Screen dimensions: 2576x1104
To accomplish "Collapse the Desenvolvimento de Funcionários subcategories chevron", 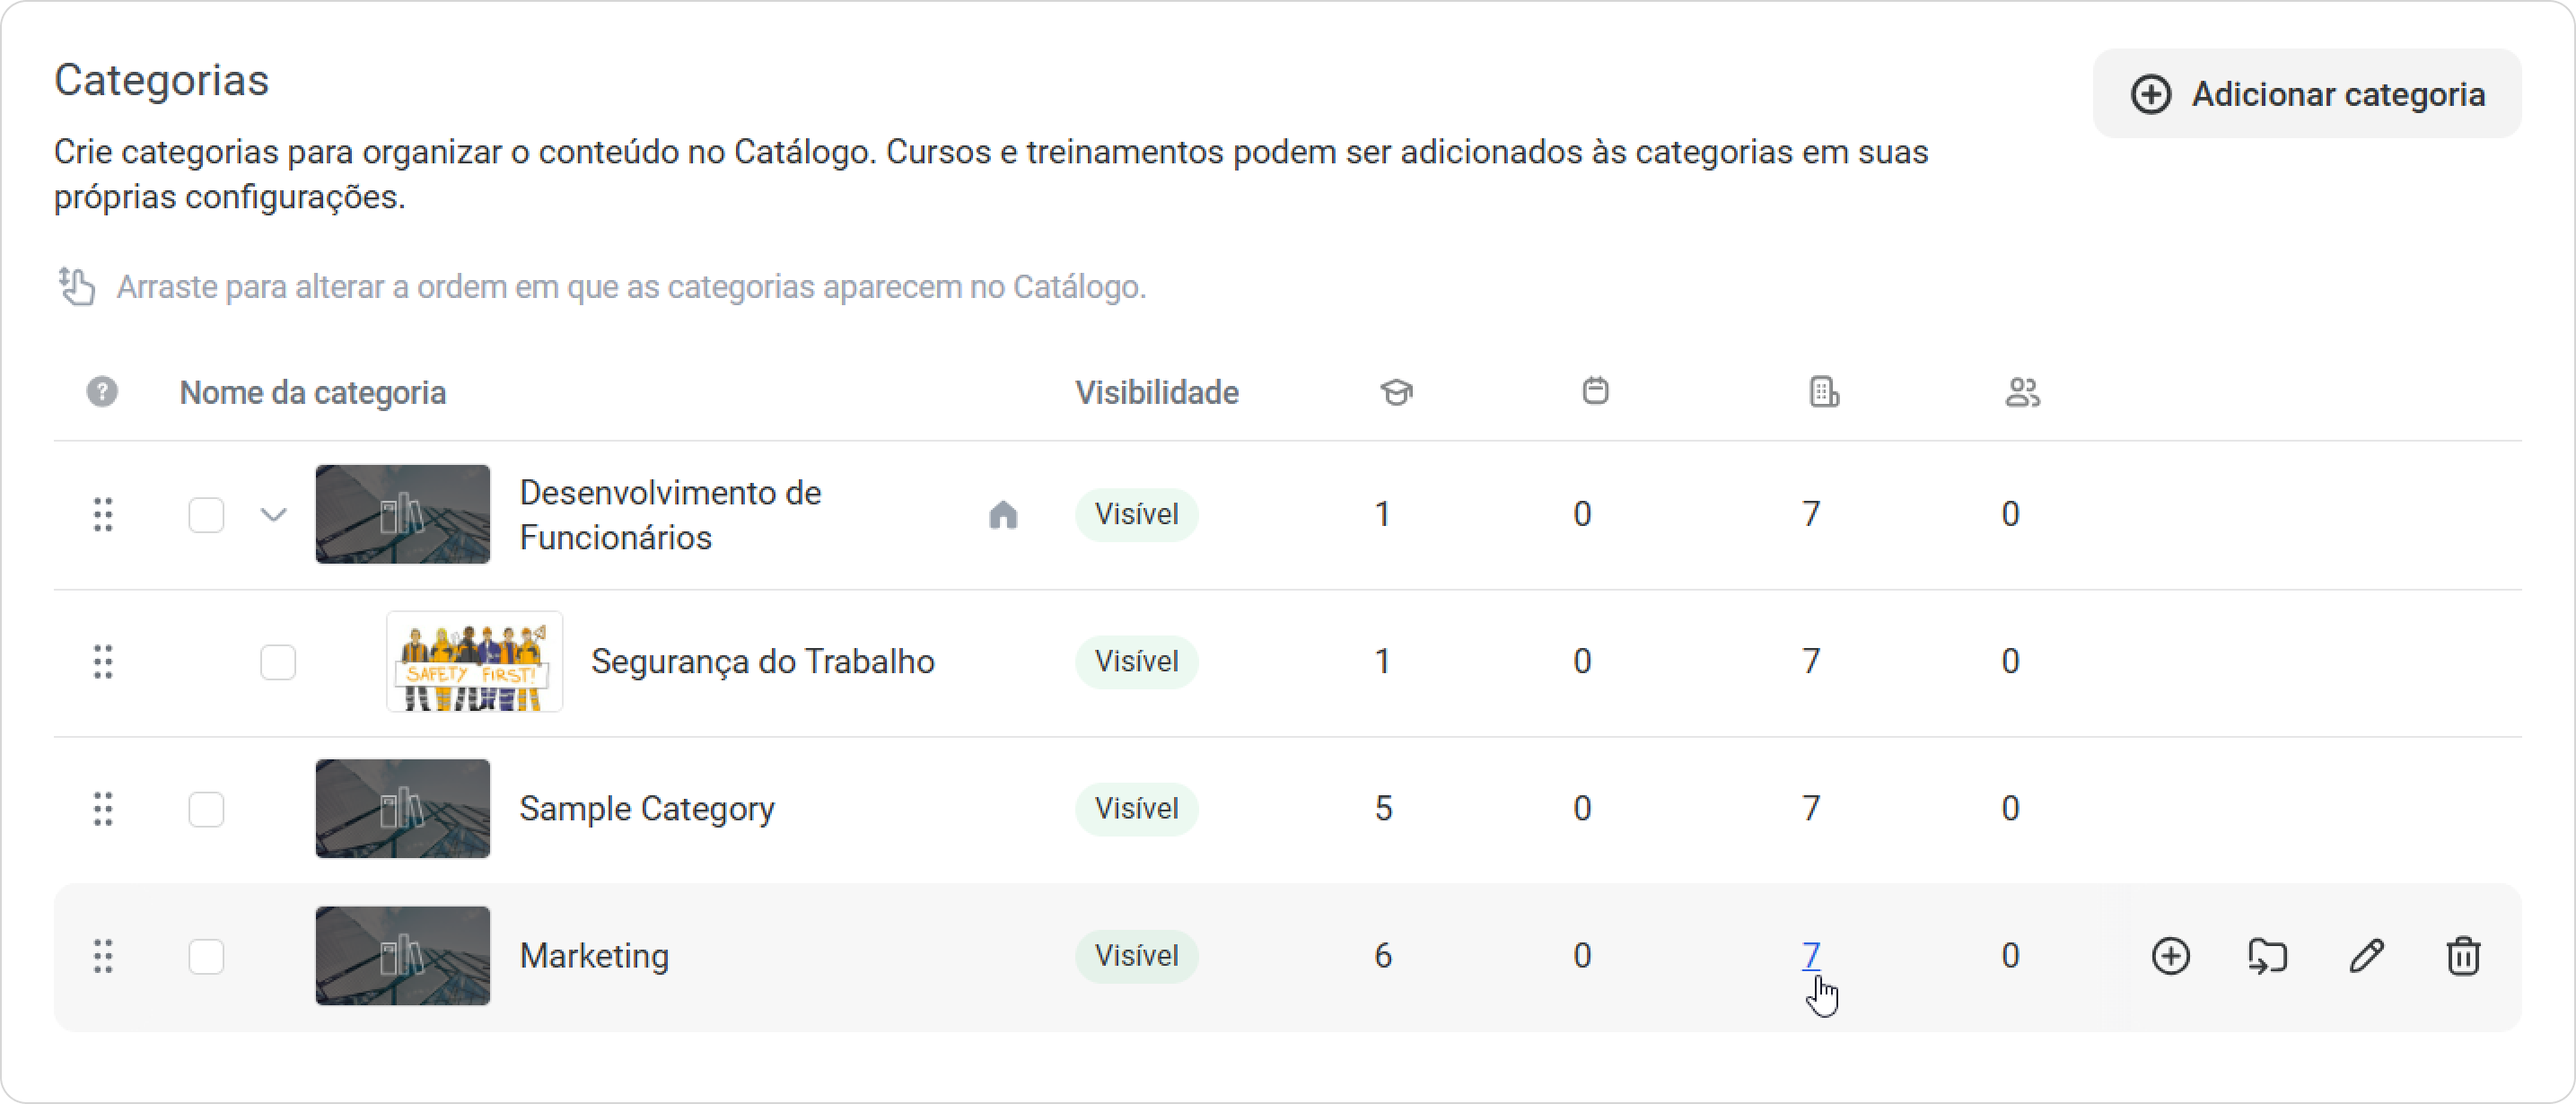I will [x=273, y=515].
